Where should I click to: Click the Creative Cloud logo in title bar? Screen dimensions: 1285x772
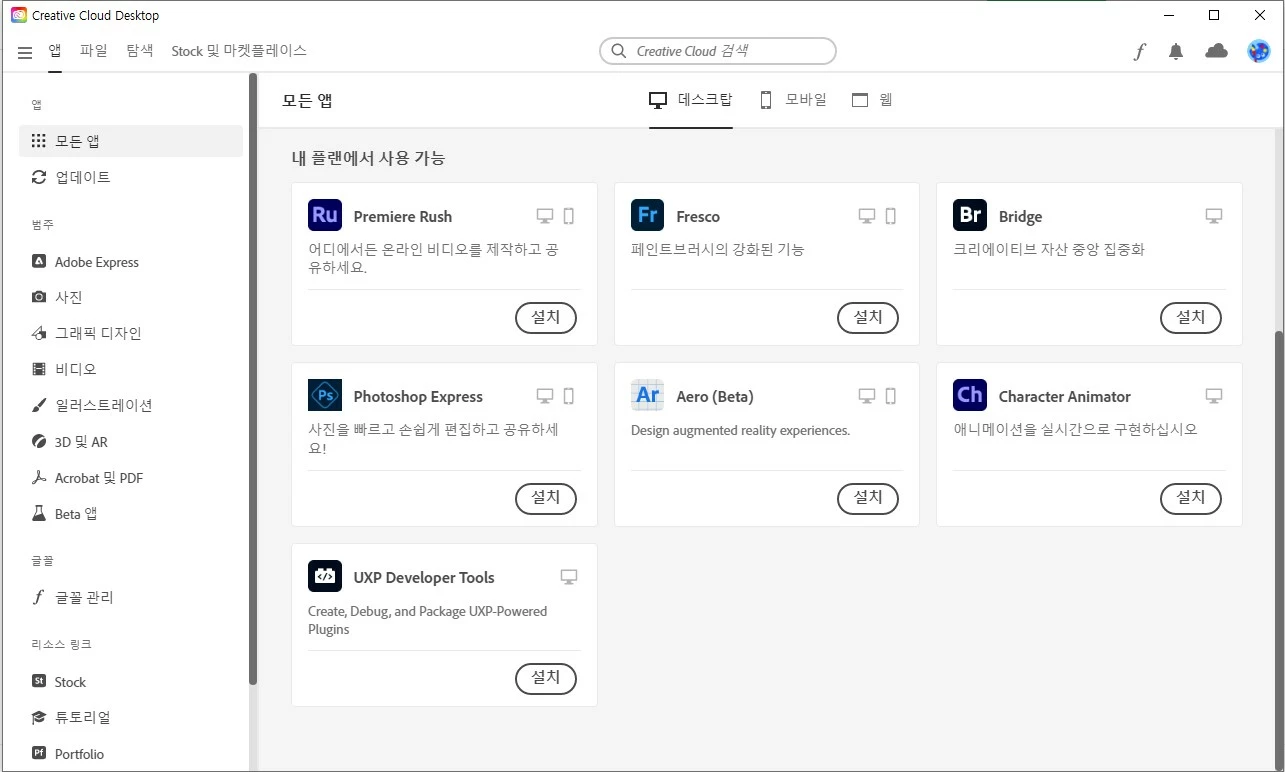click(x=18, y=15)
